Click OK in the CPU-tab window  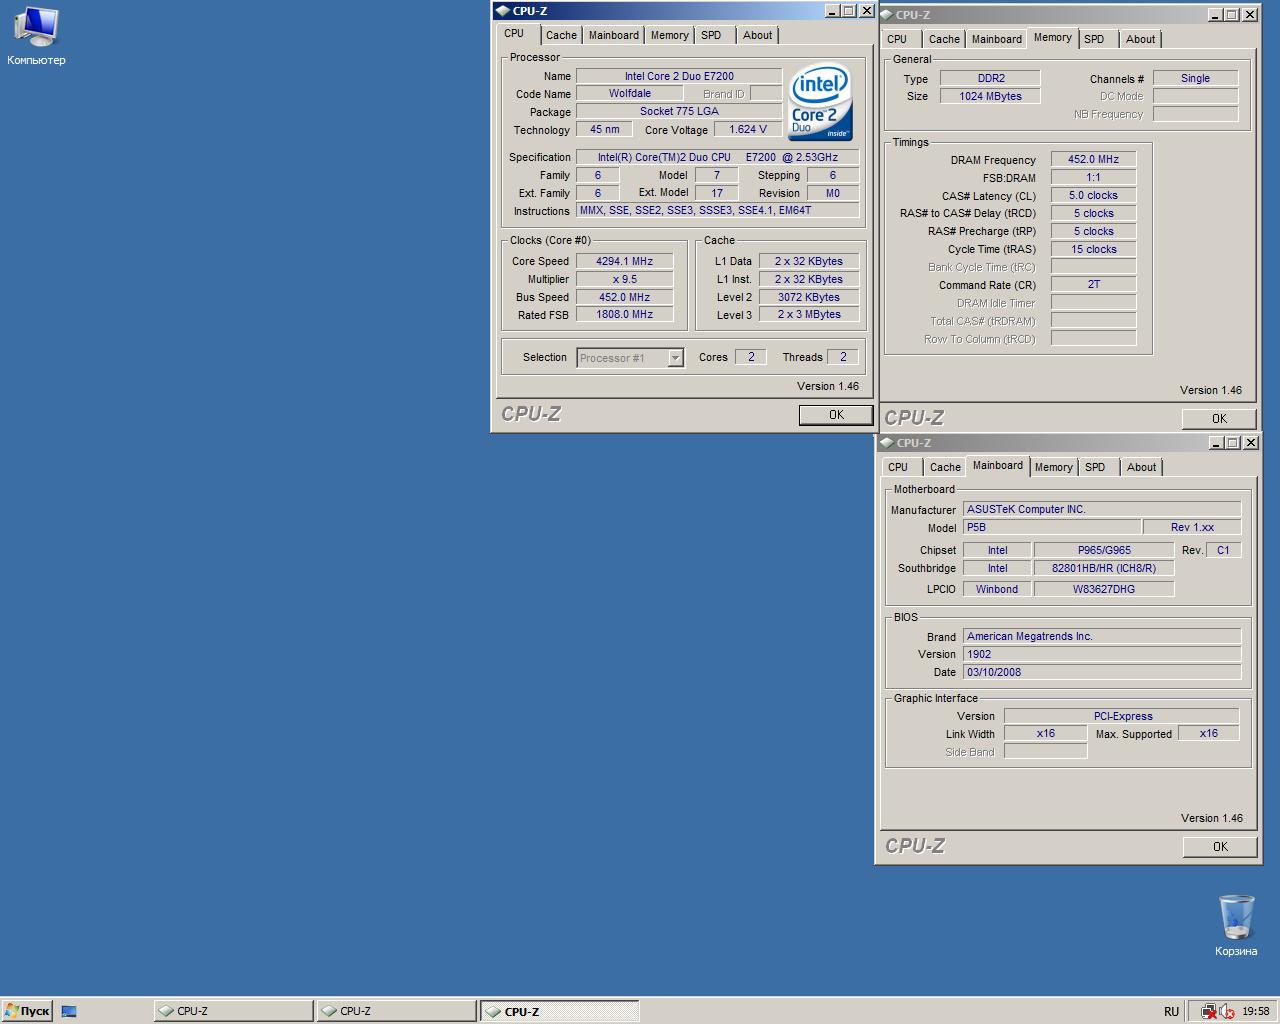pos(836,415)
